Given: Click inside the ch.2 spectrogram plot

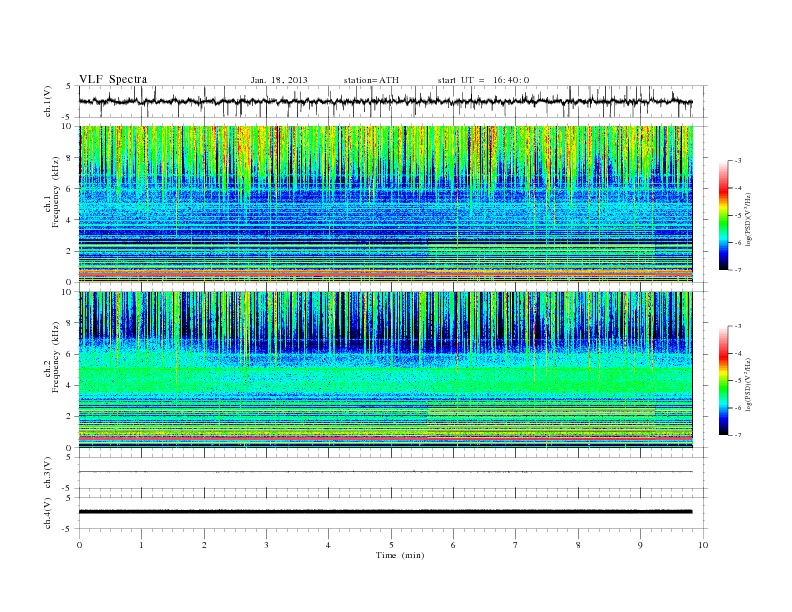Looking at the screenshot, I should pos(385,370).
